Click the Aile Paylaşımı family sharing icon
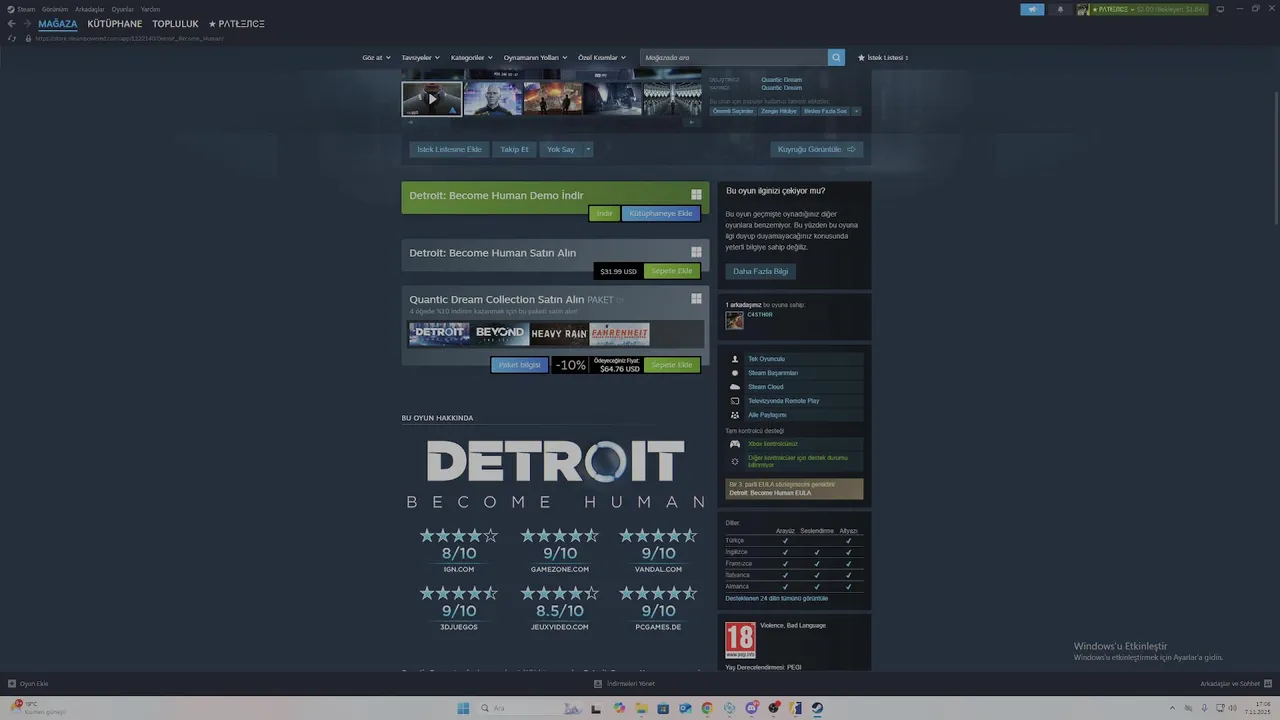The height and width of the screenshot is (720, 1280). coord(735,415)
